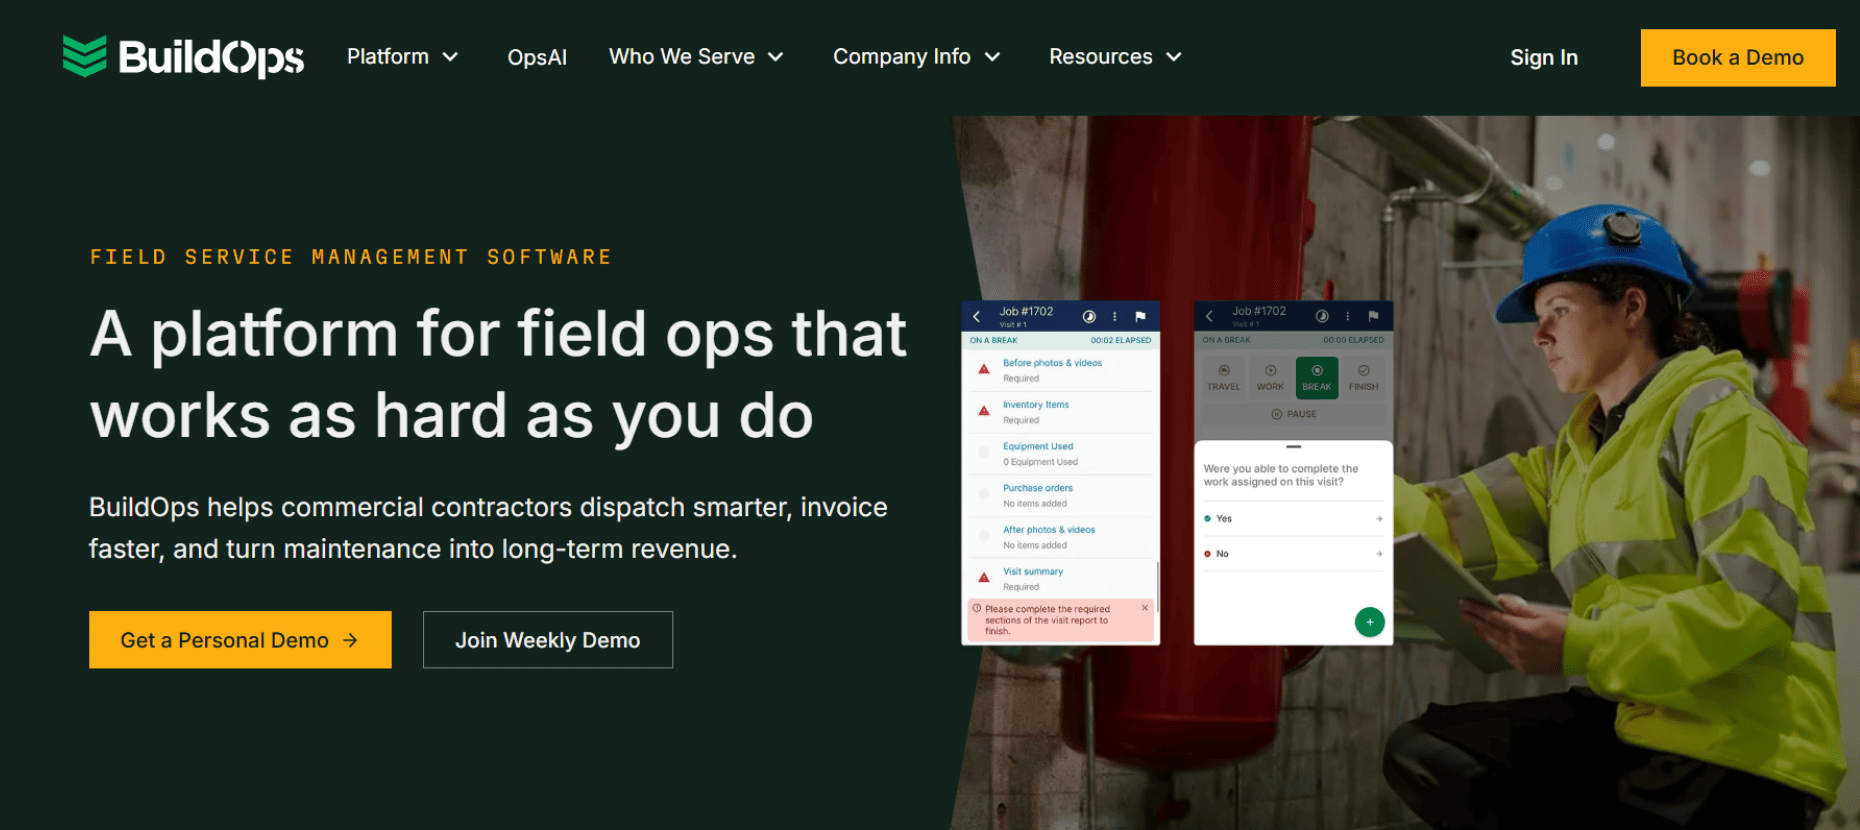
Task: Open the Company Info menu
Action: click(x=917, y=57)
